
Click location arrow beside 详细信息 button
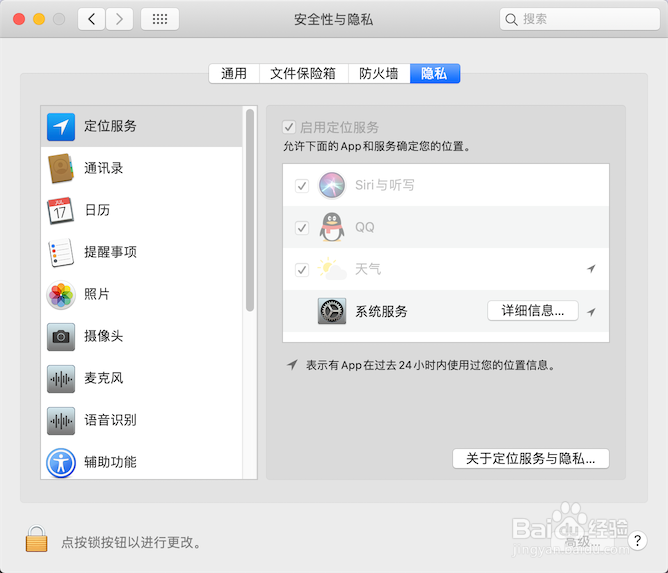pos(591,312)
